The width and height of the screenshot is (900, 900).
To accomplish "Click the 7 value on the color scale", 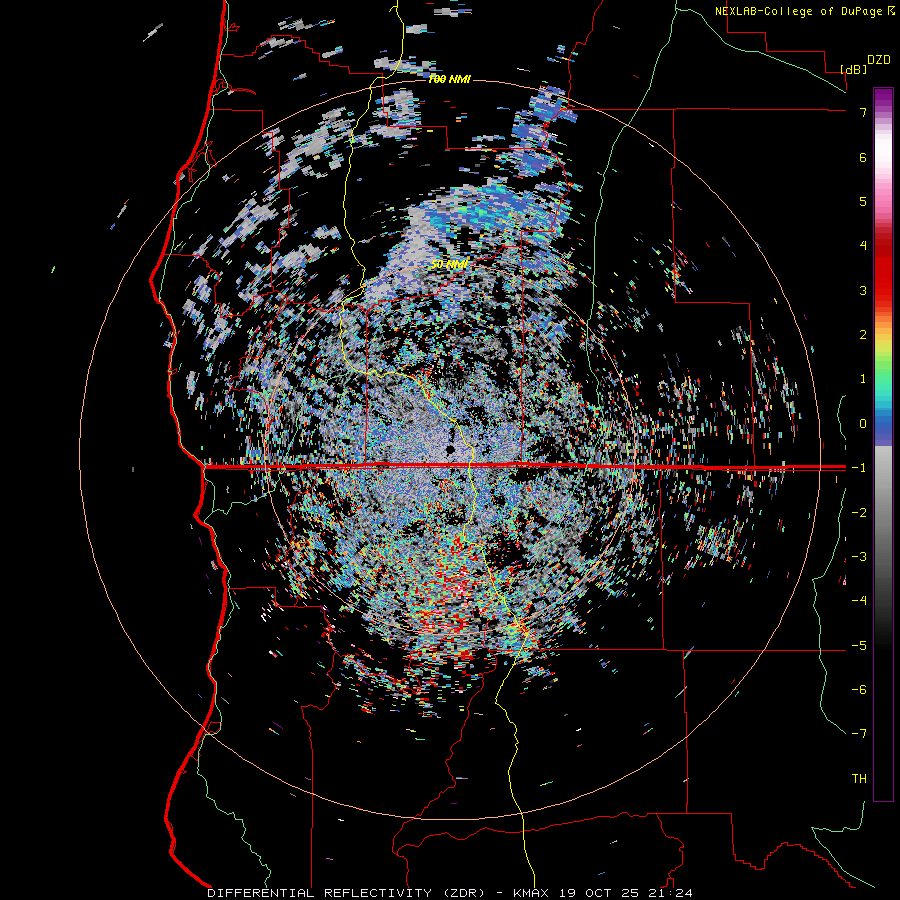I will (863, 112).
